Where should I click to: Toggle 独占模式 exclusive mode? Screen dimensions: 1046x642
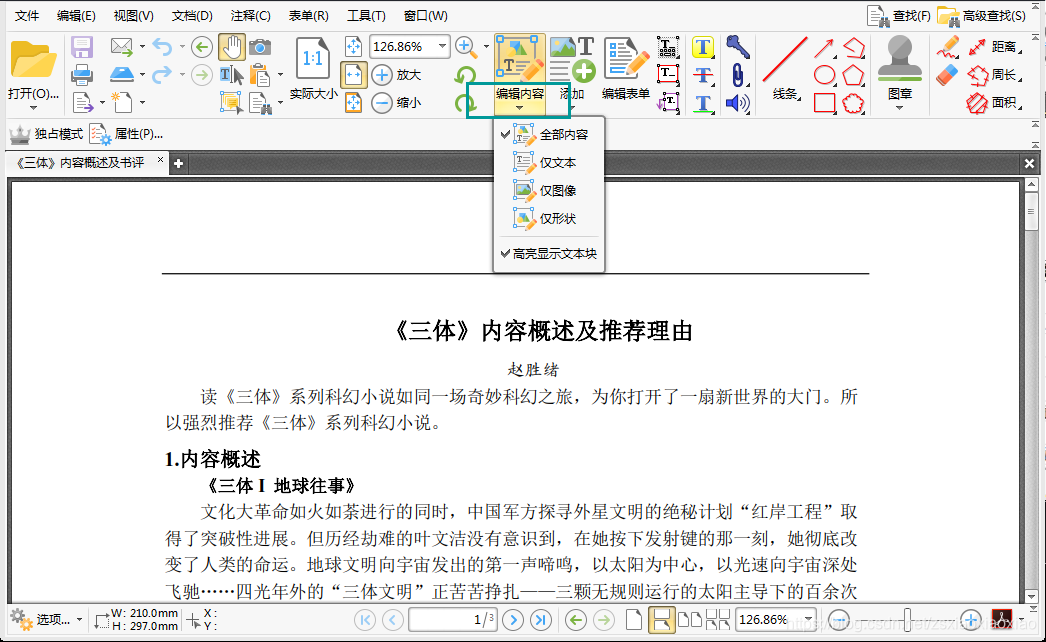tap(46, 134)
